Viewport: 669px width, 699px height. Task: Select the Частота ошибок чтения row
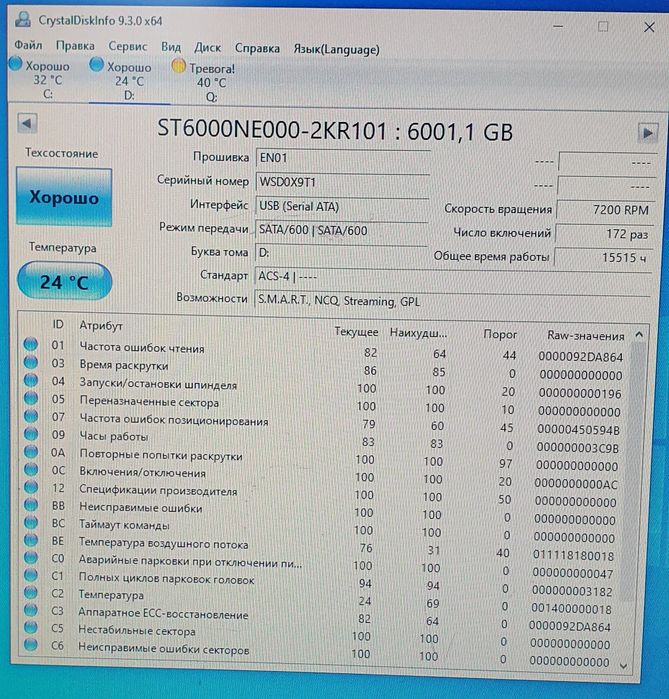click(x=325, y=350)
